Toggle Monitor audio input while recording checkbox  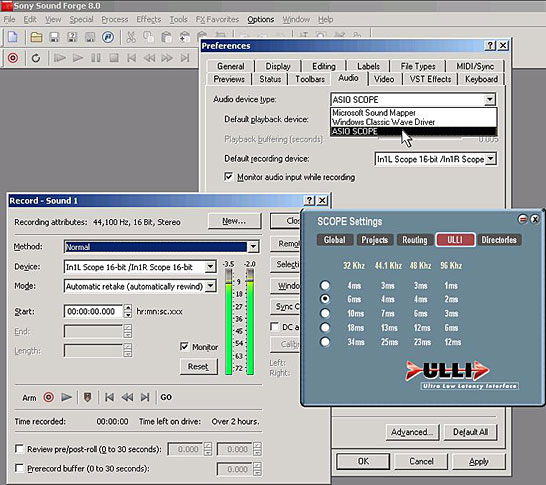[228, 177]
